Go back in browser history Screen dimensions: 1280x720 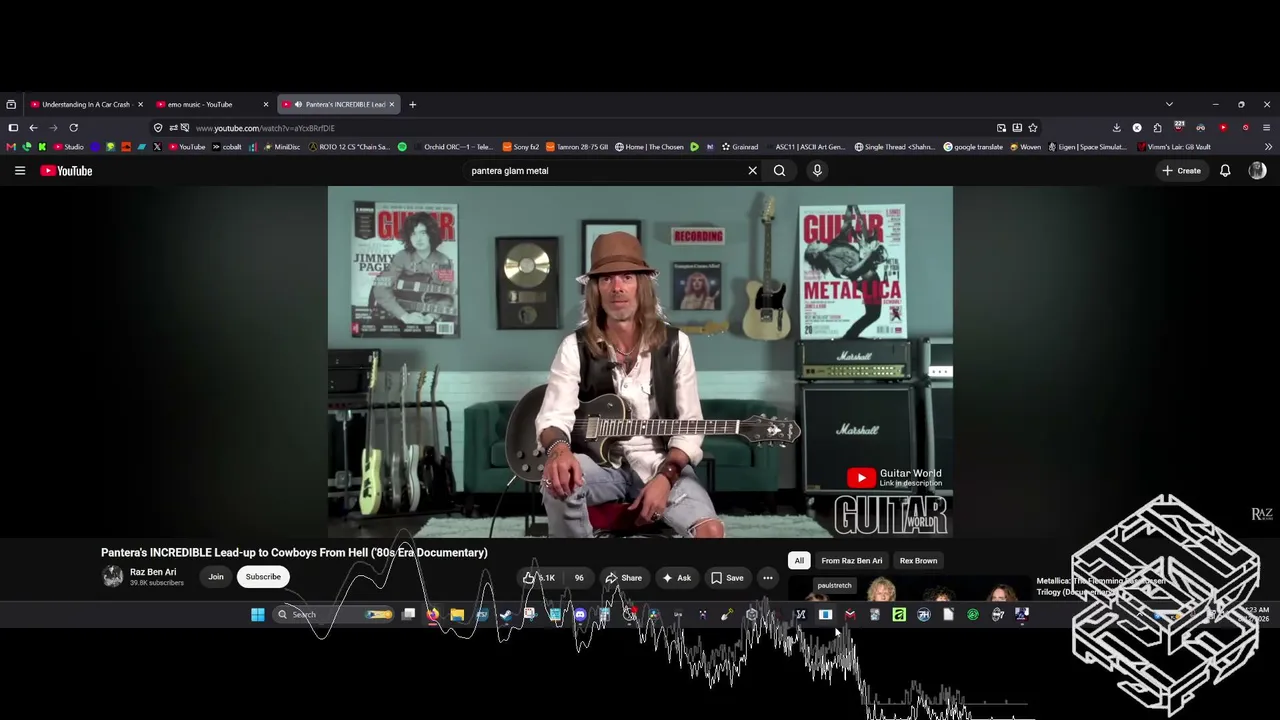(x=33, y=128)
